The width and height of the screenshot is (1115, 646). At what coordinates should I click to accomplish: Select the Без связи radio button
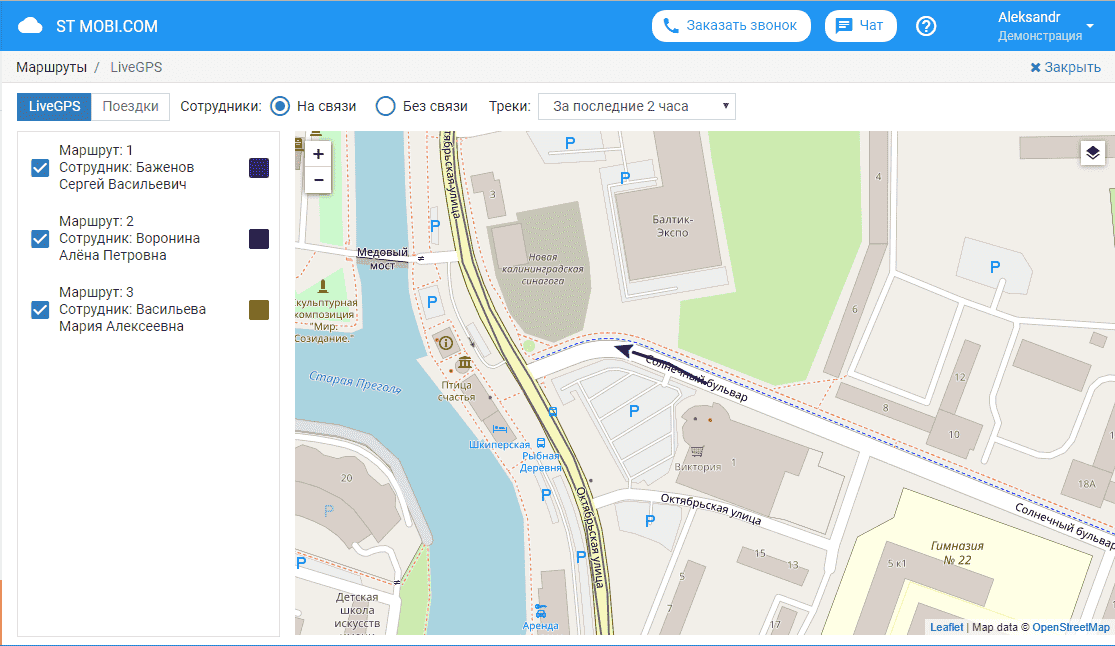tap(386, 107)
